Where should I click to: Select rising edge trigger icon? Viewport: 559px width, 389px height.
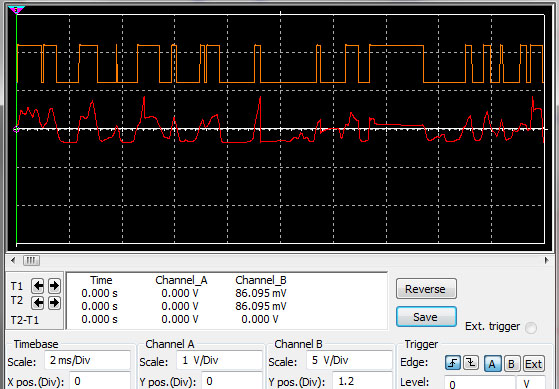[453, 364]
